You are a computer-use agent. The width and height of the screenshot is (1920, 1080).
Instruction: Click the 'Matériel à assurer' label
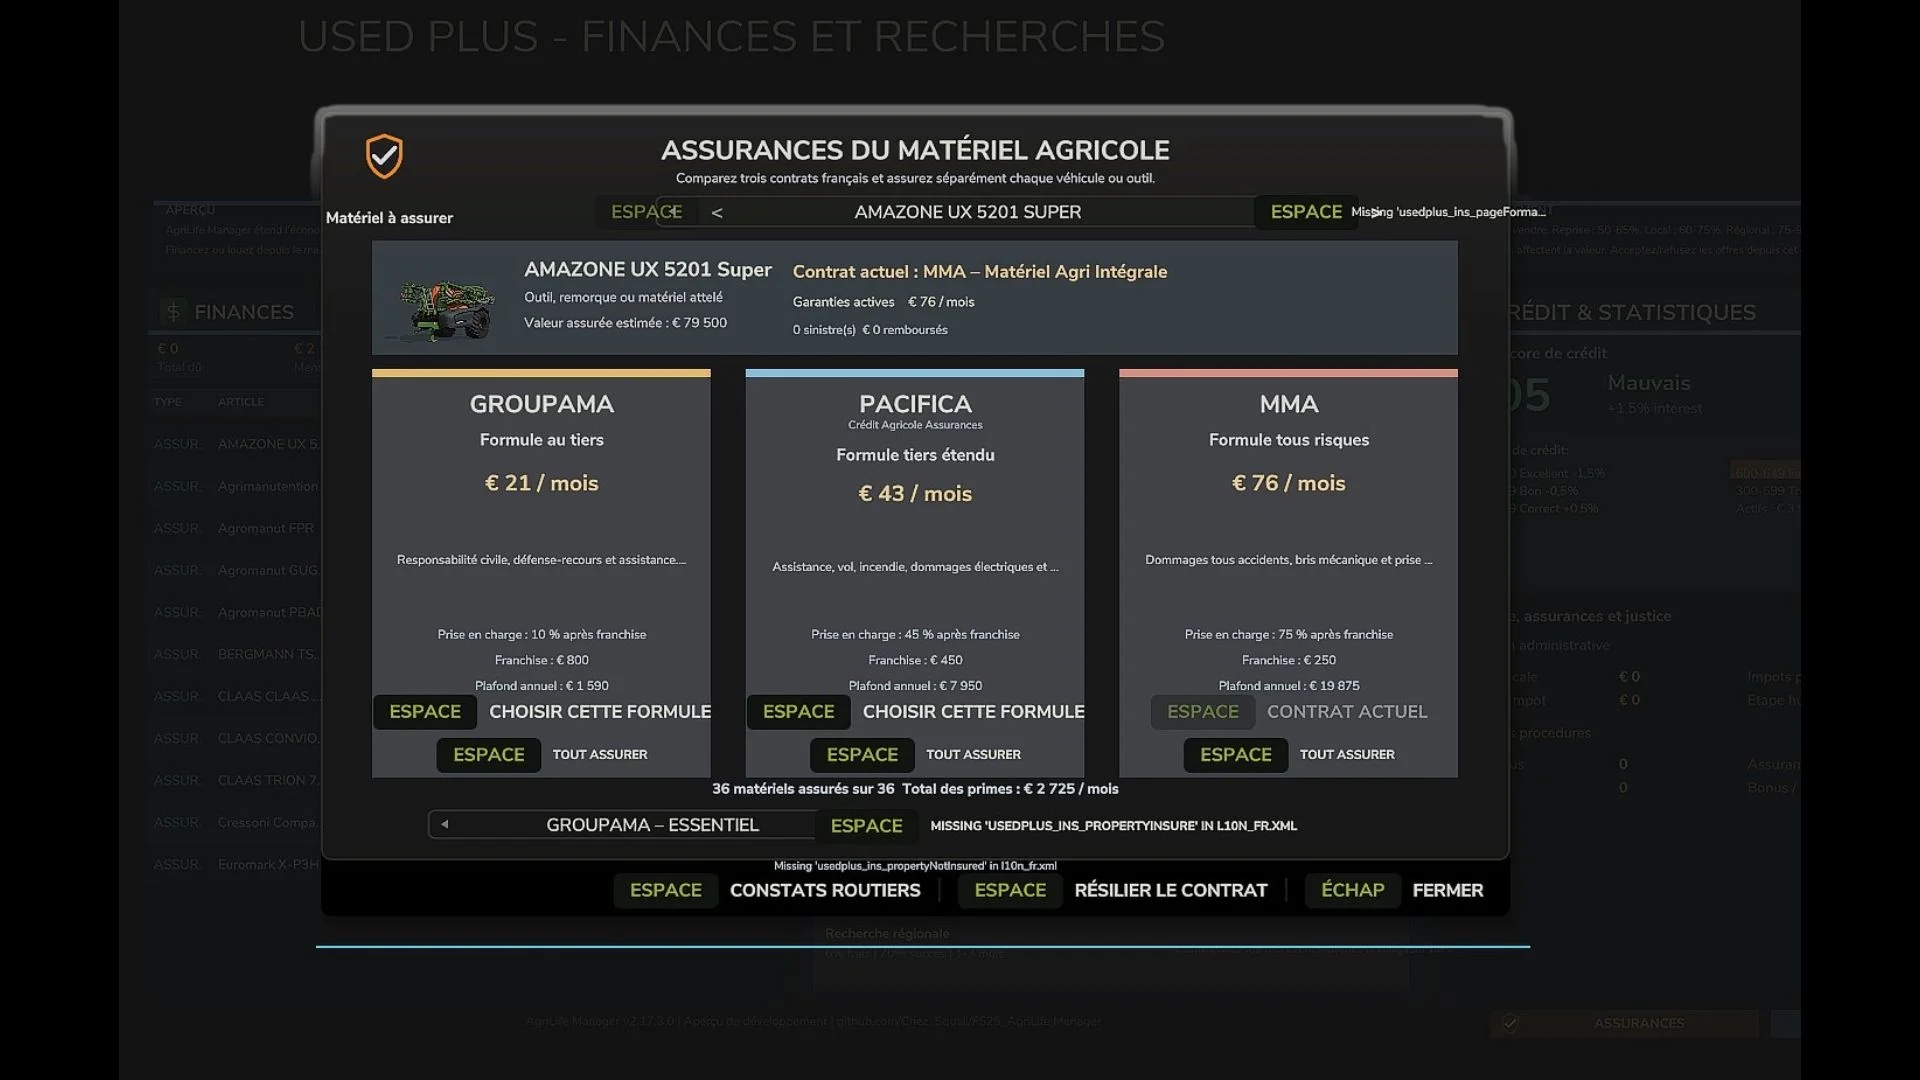click(x=389, y=218)
